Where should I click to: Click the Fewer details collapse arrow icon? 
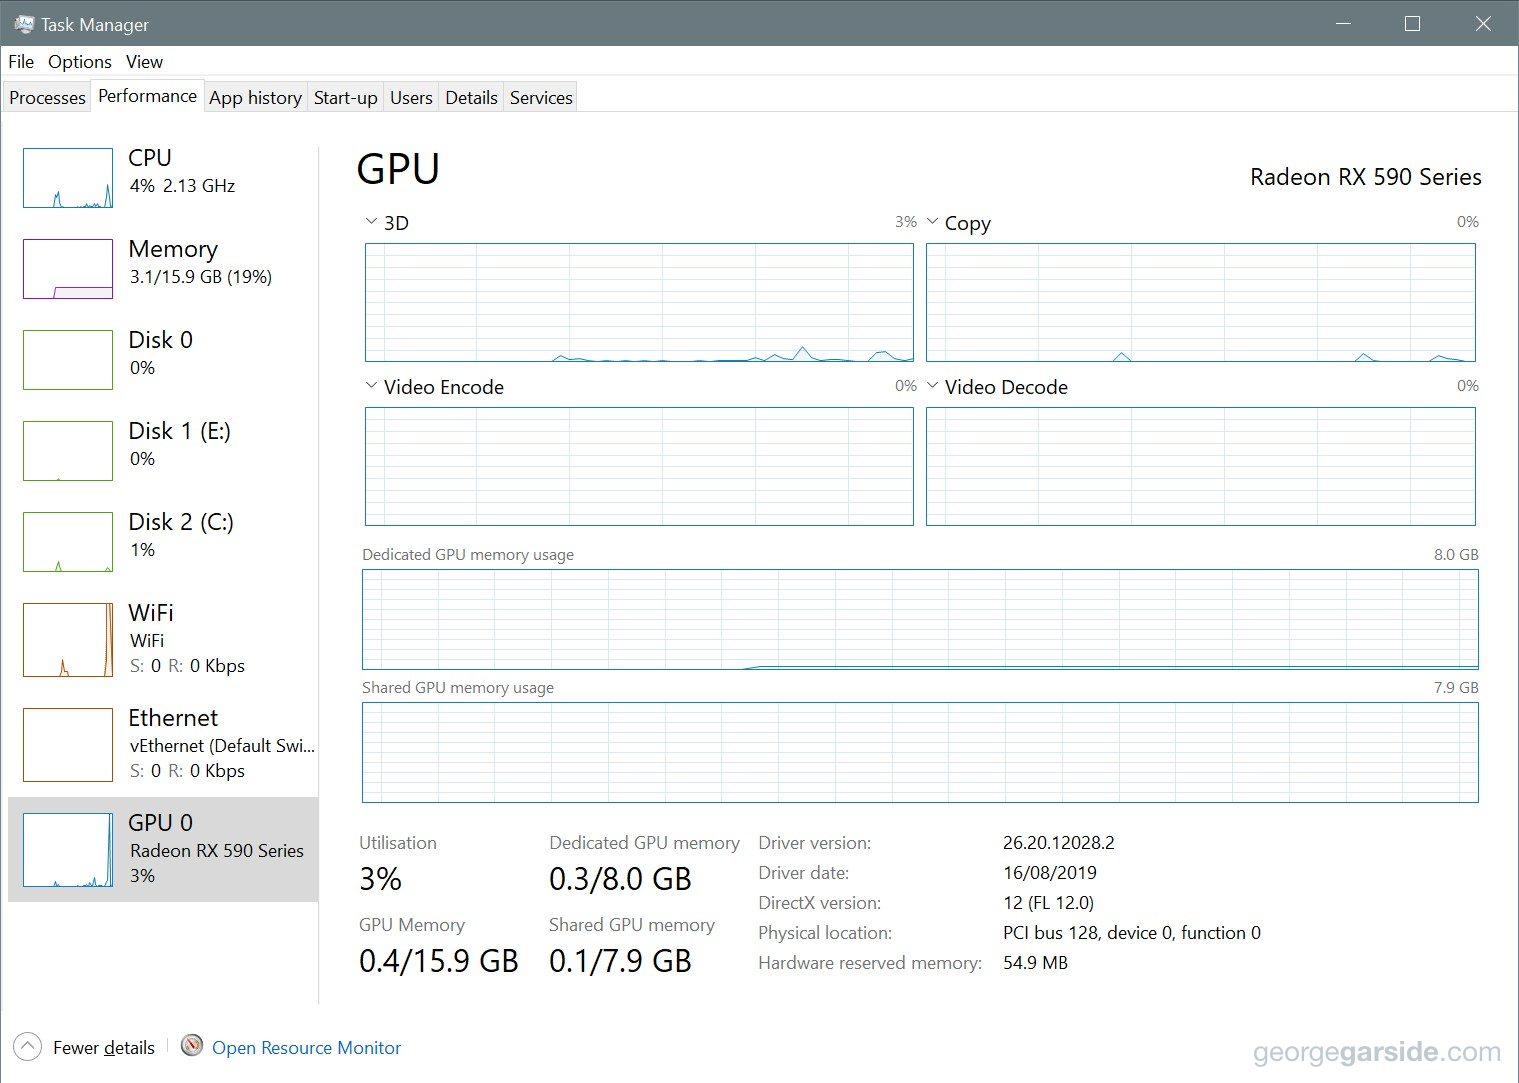coord(28,1047)
